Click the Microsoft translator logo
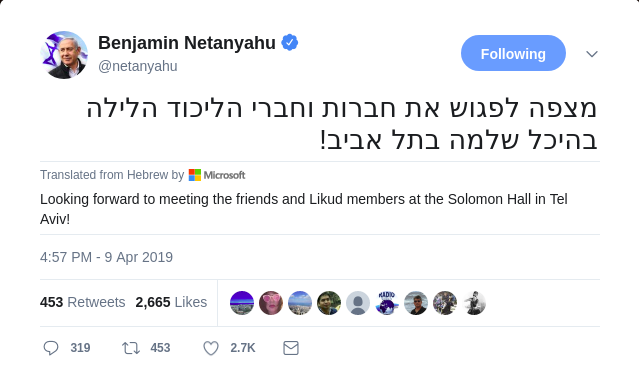Screen dimensions: 639x386 [x=217, y=175]
